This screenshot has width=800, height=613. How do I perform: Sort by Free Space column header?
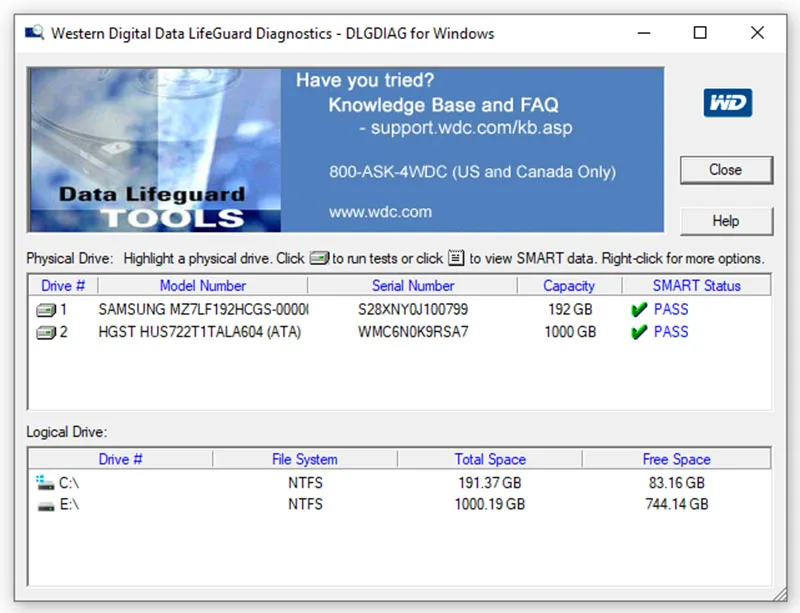(x=677, y=459)
